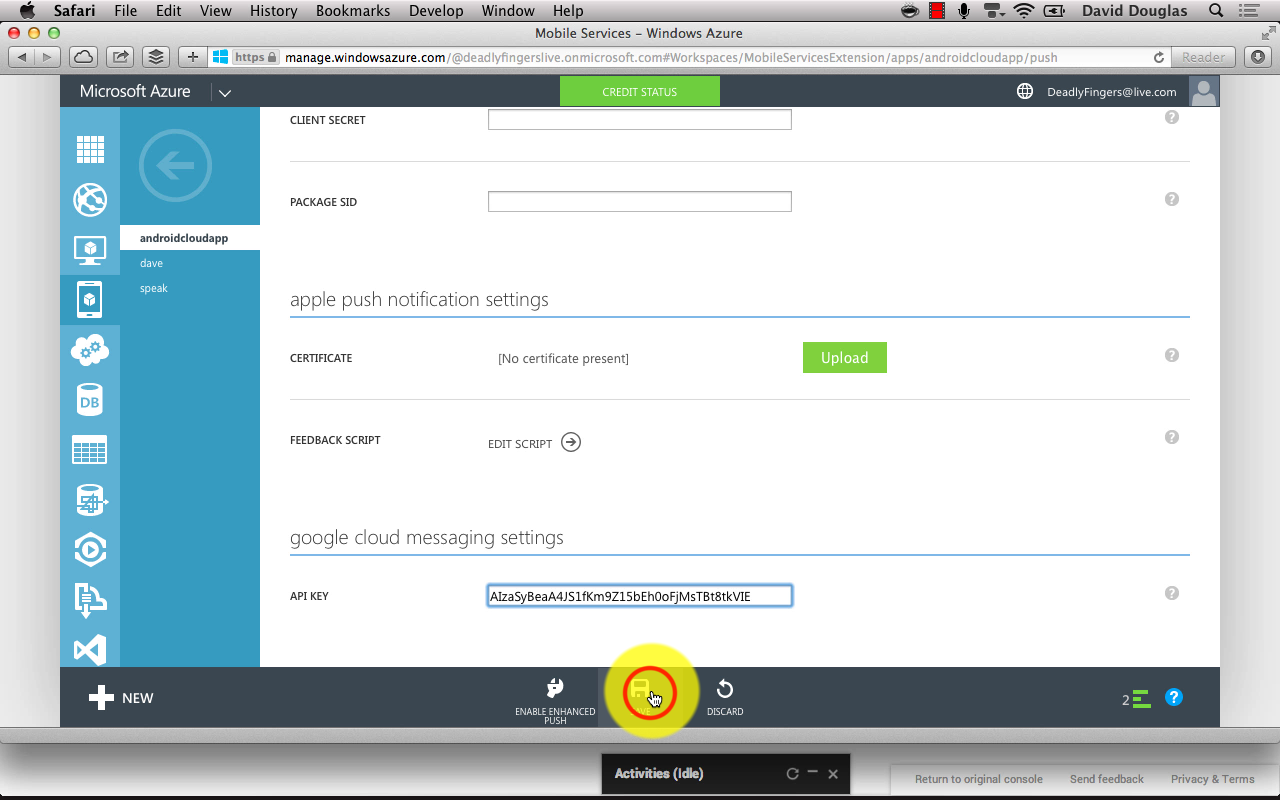This screenshot has height=800, width=1280.
Task: Click the Reader button in Safari
Action: [x=1203, y=57]
